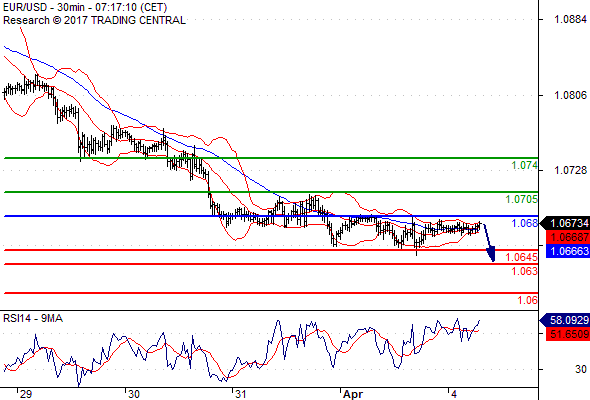Click the 1.0884 price axis label
The height and width of the screenshot is (400, 590).
570,19
